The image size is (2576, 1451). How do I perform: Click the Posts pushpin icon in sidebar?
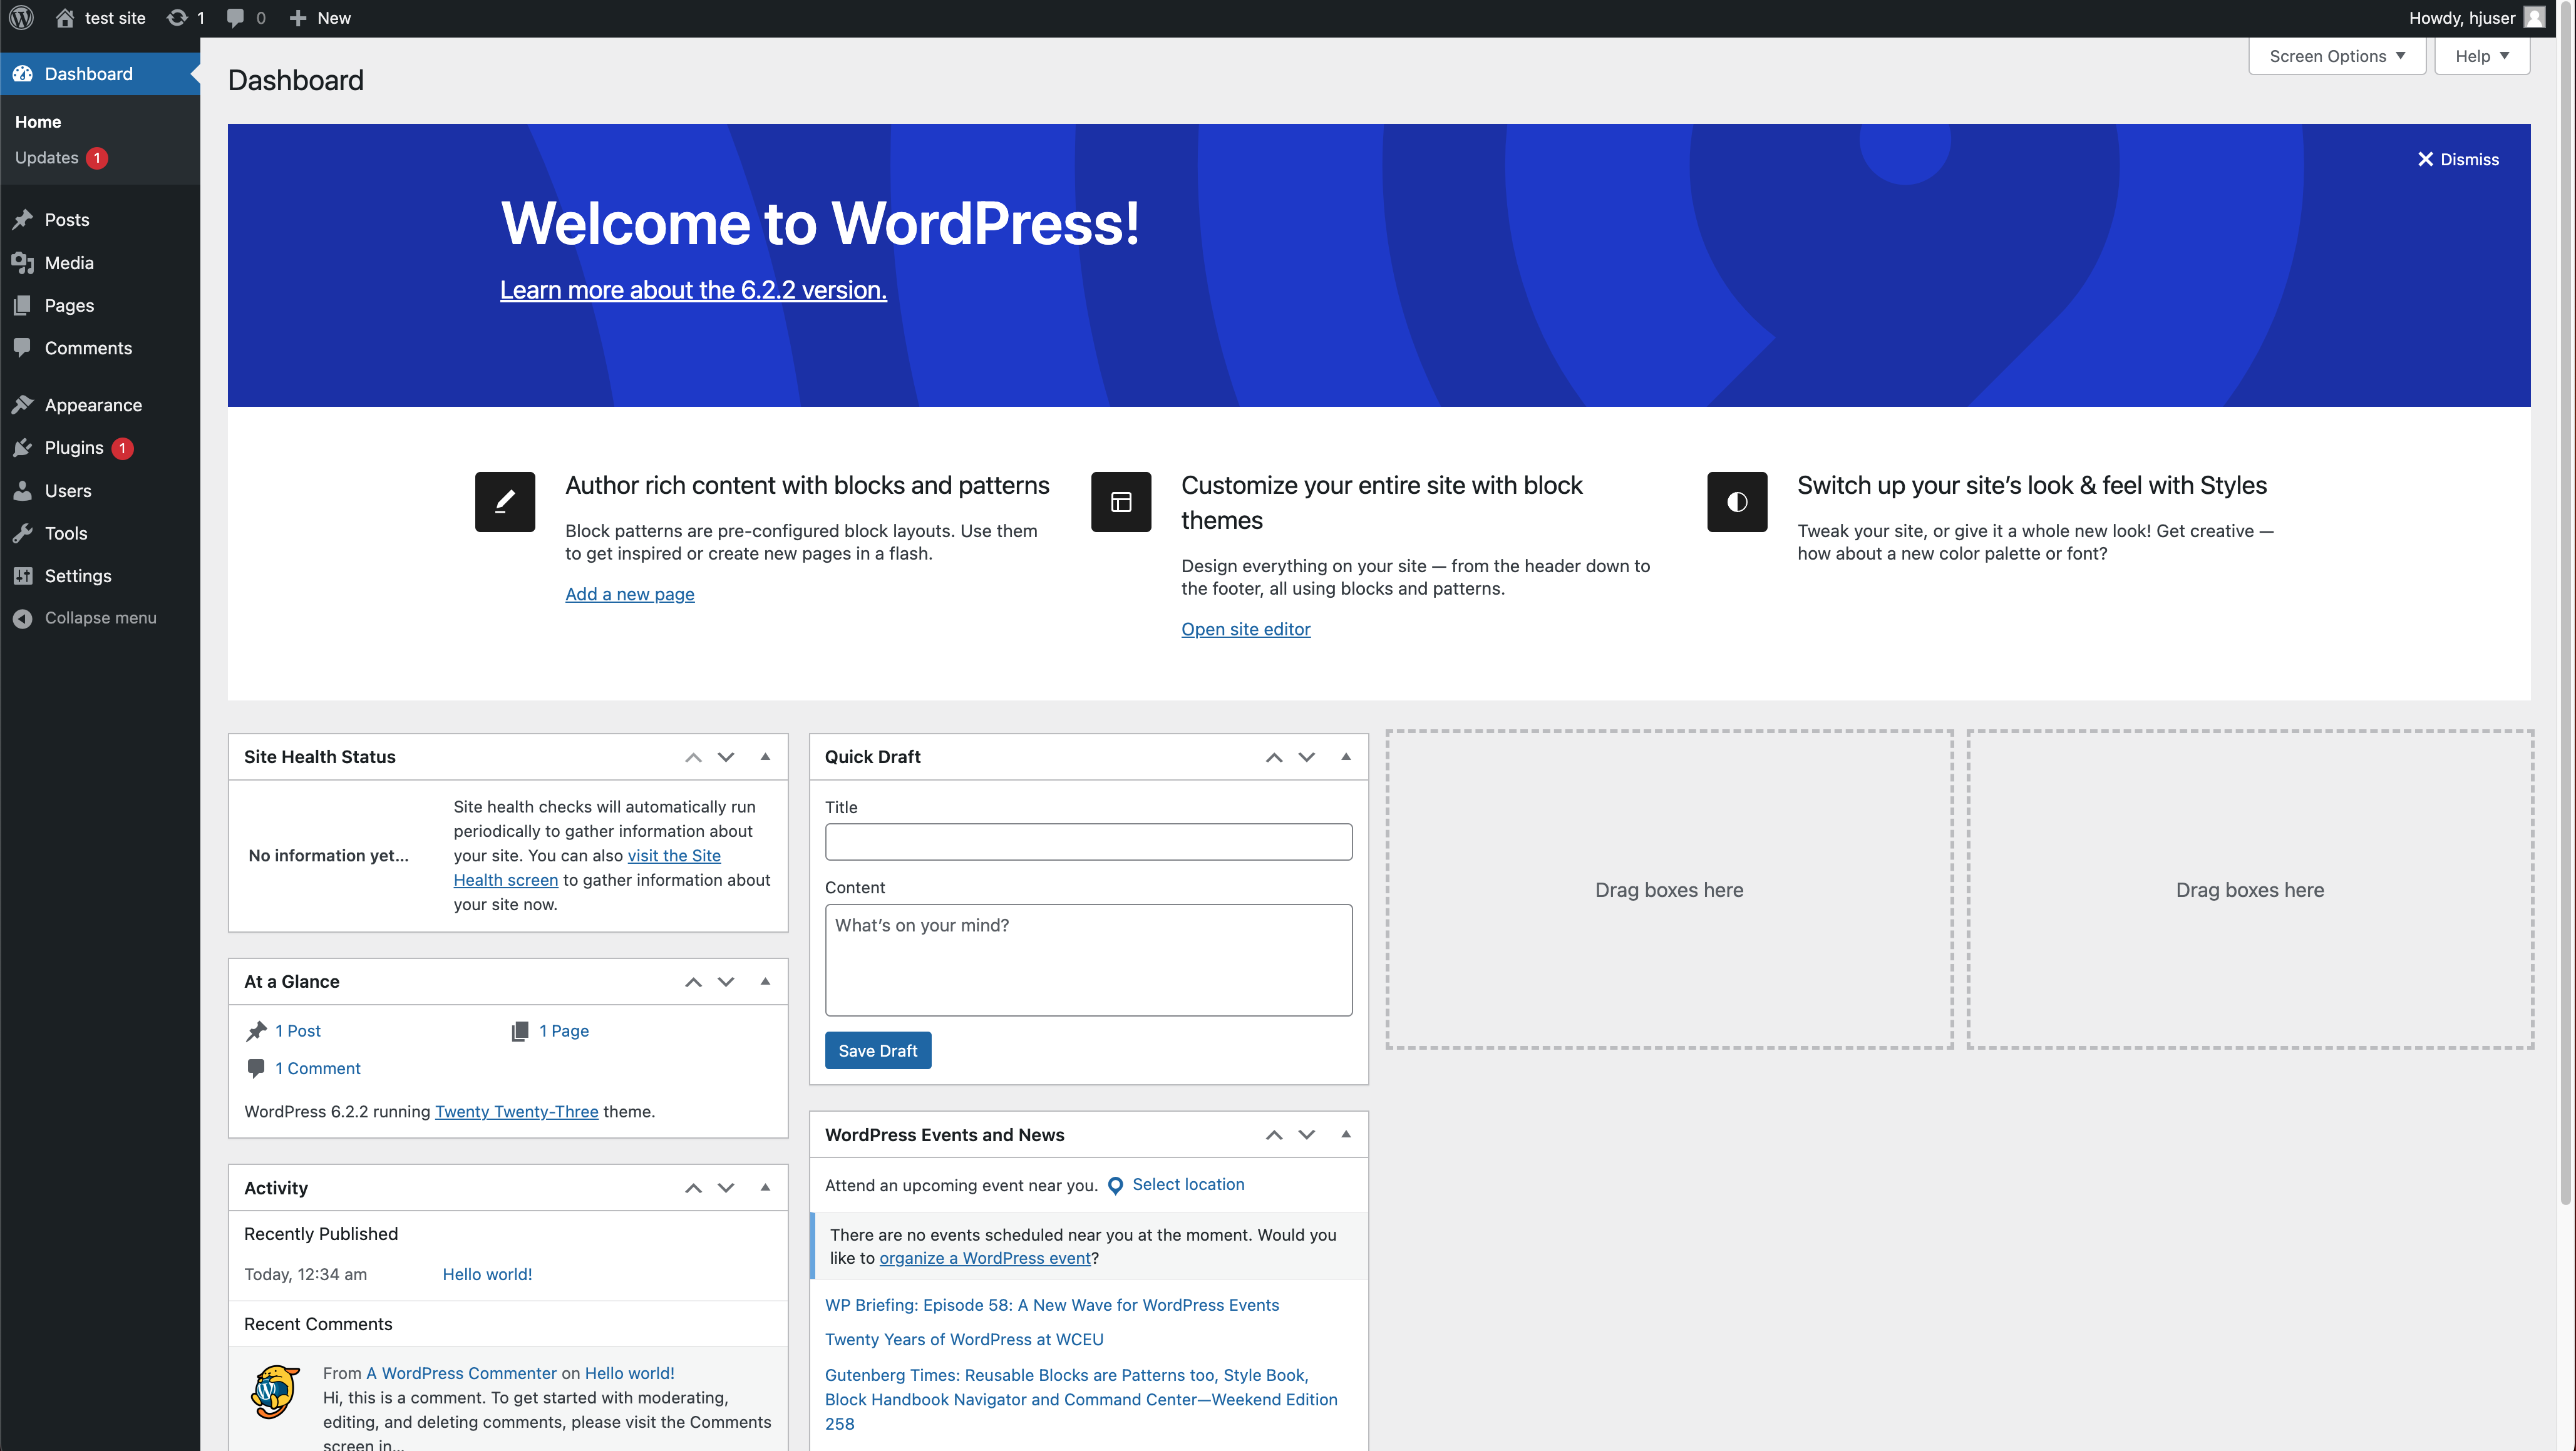(23, 220)
